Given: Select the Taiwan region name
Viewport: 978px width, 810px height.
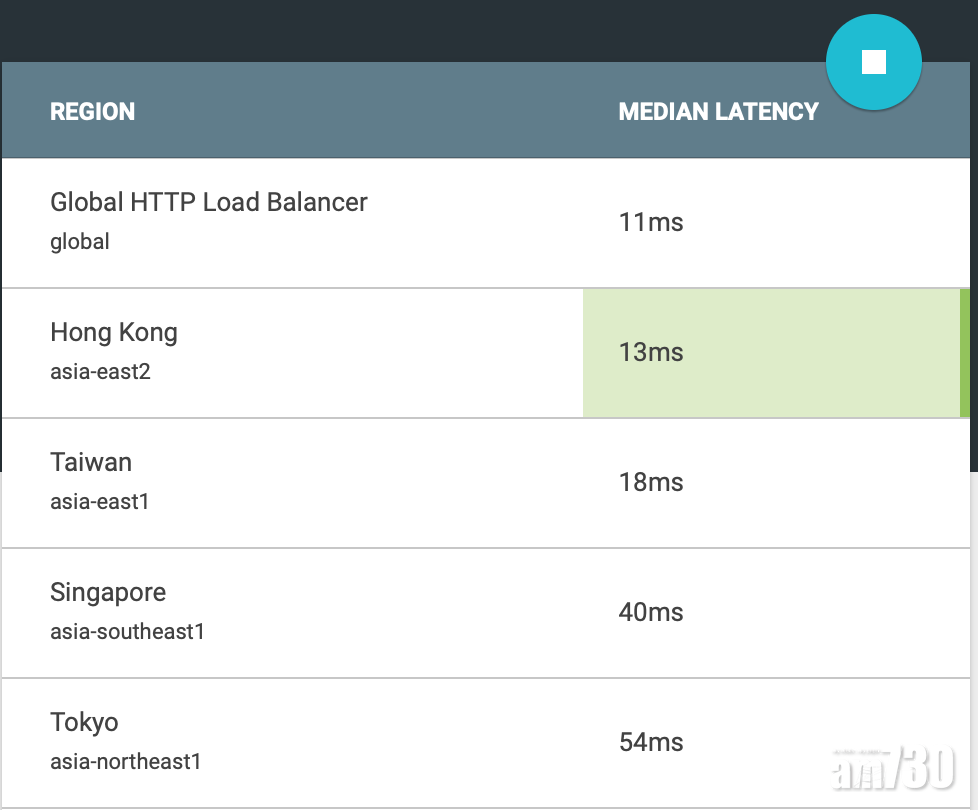Looking at the screenshot, I should 91,462.
